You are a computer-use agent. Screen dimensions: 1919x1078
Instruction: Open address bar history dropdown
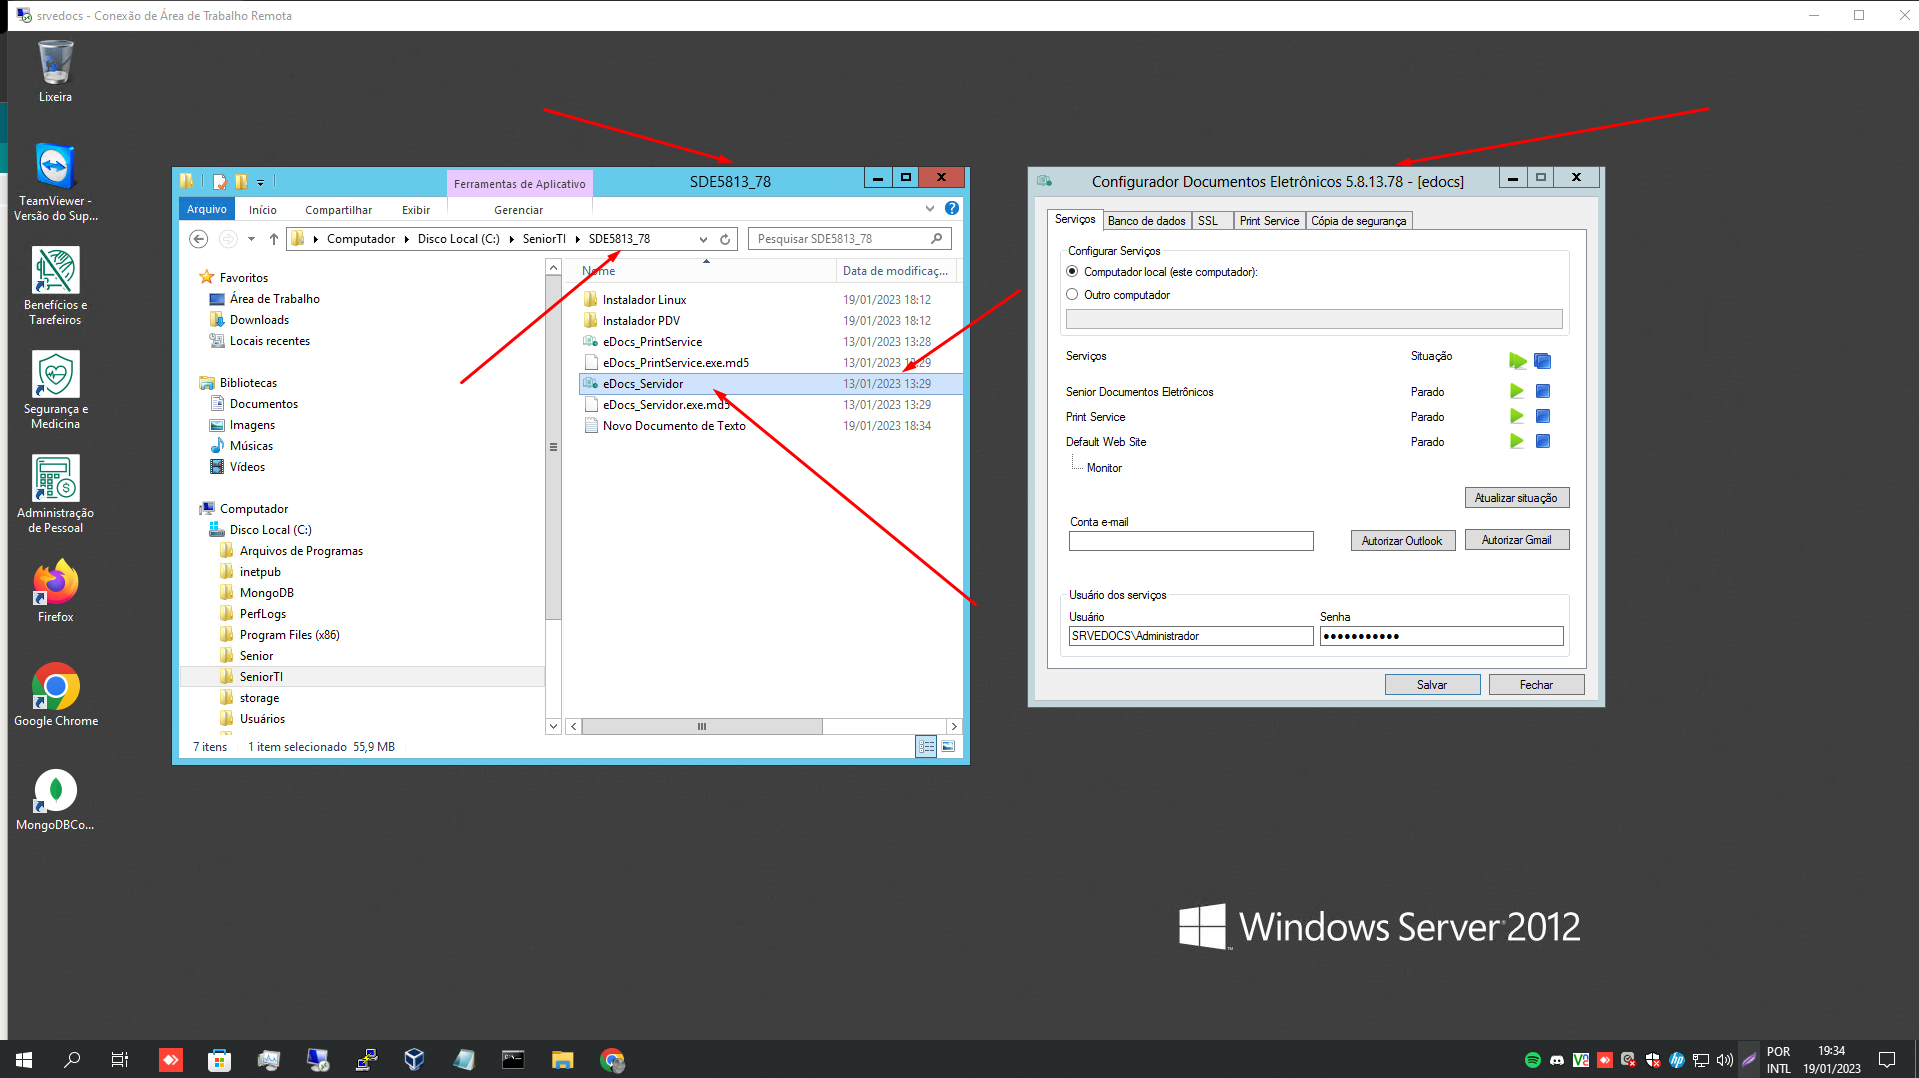703,239
